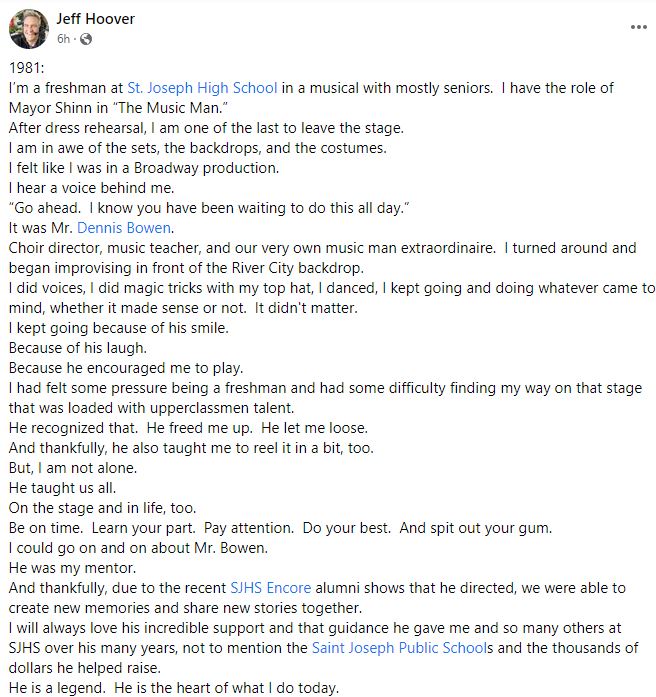This screenshot has width=656, height=697.
Task: Open the St. Joseph High School link
Action: pos(202,88)
